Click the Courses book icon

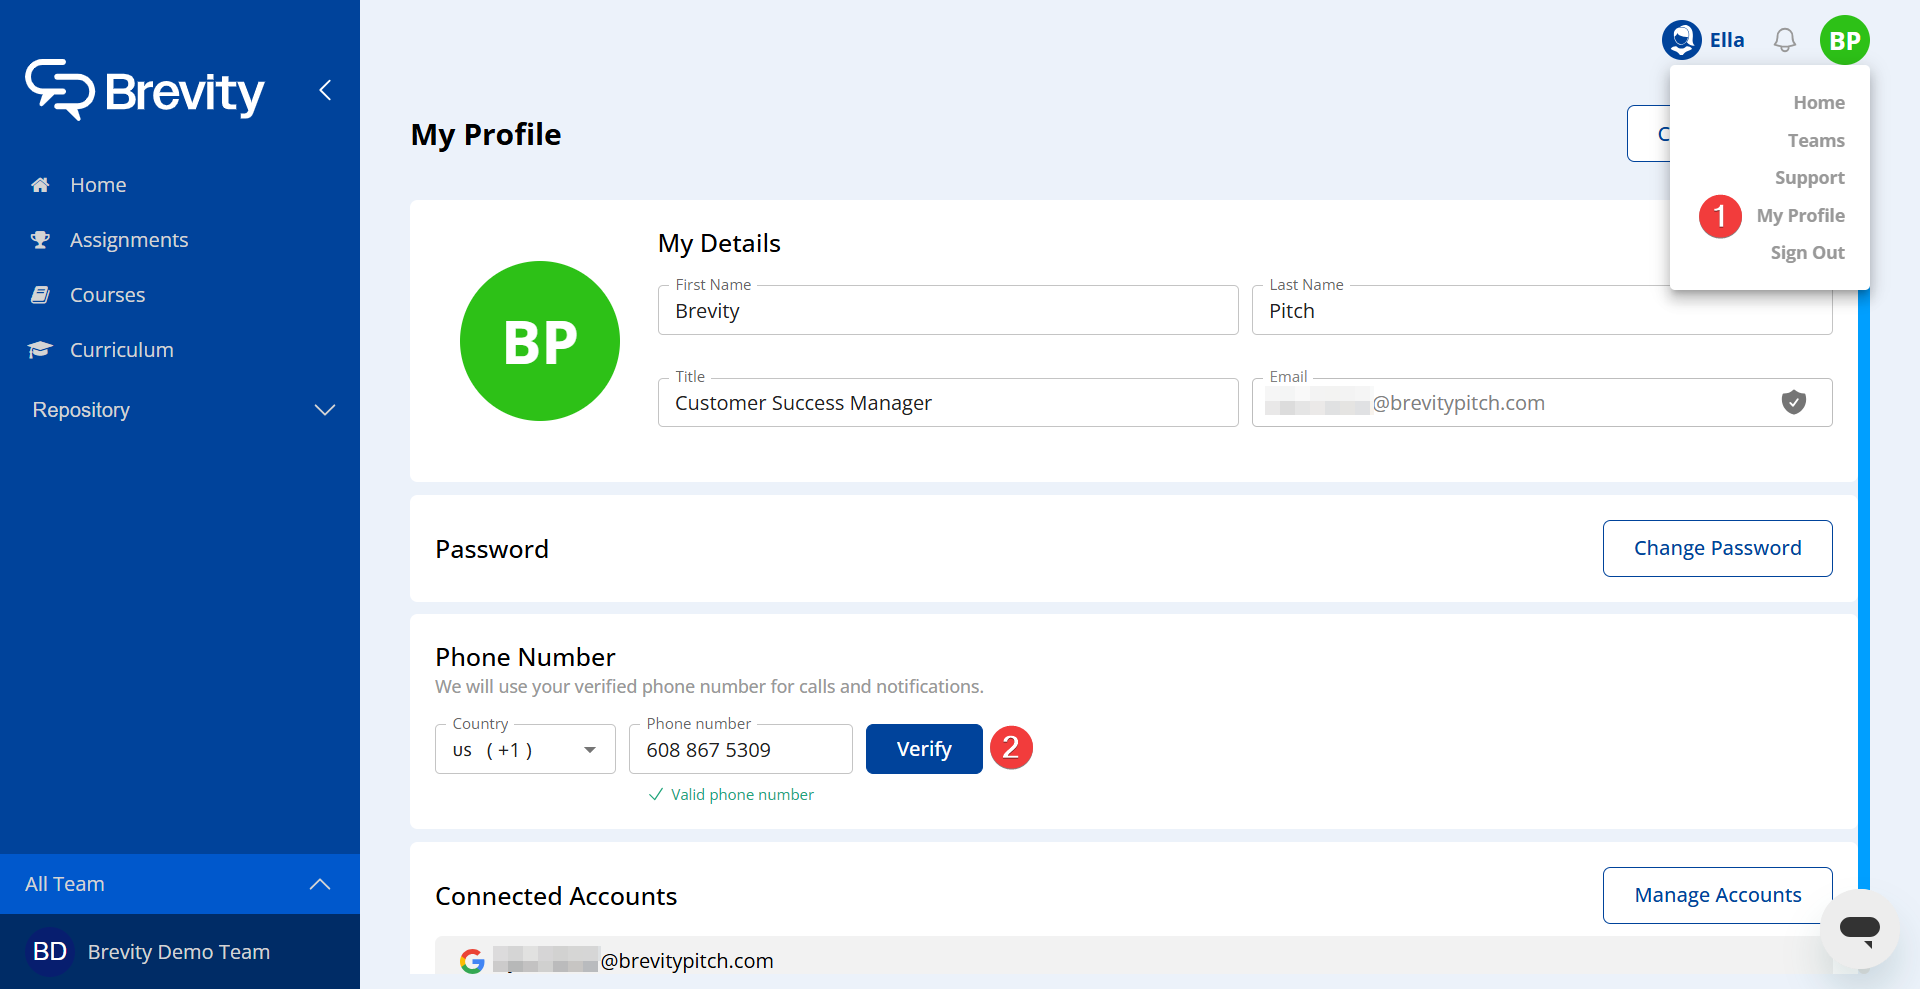pyautogui.click(x=40, y=295)
